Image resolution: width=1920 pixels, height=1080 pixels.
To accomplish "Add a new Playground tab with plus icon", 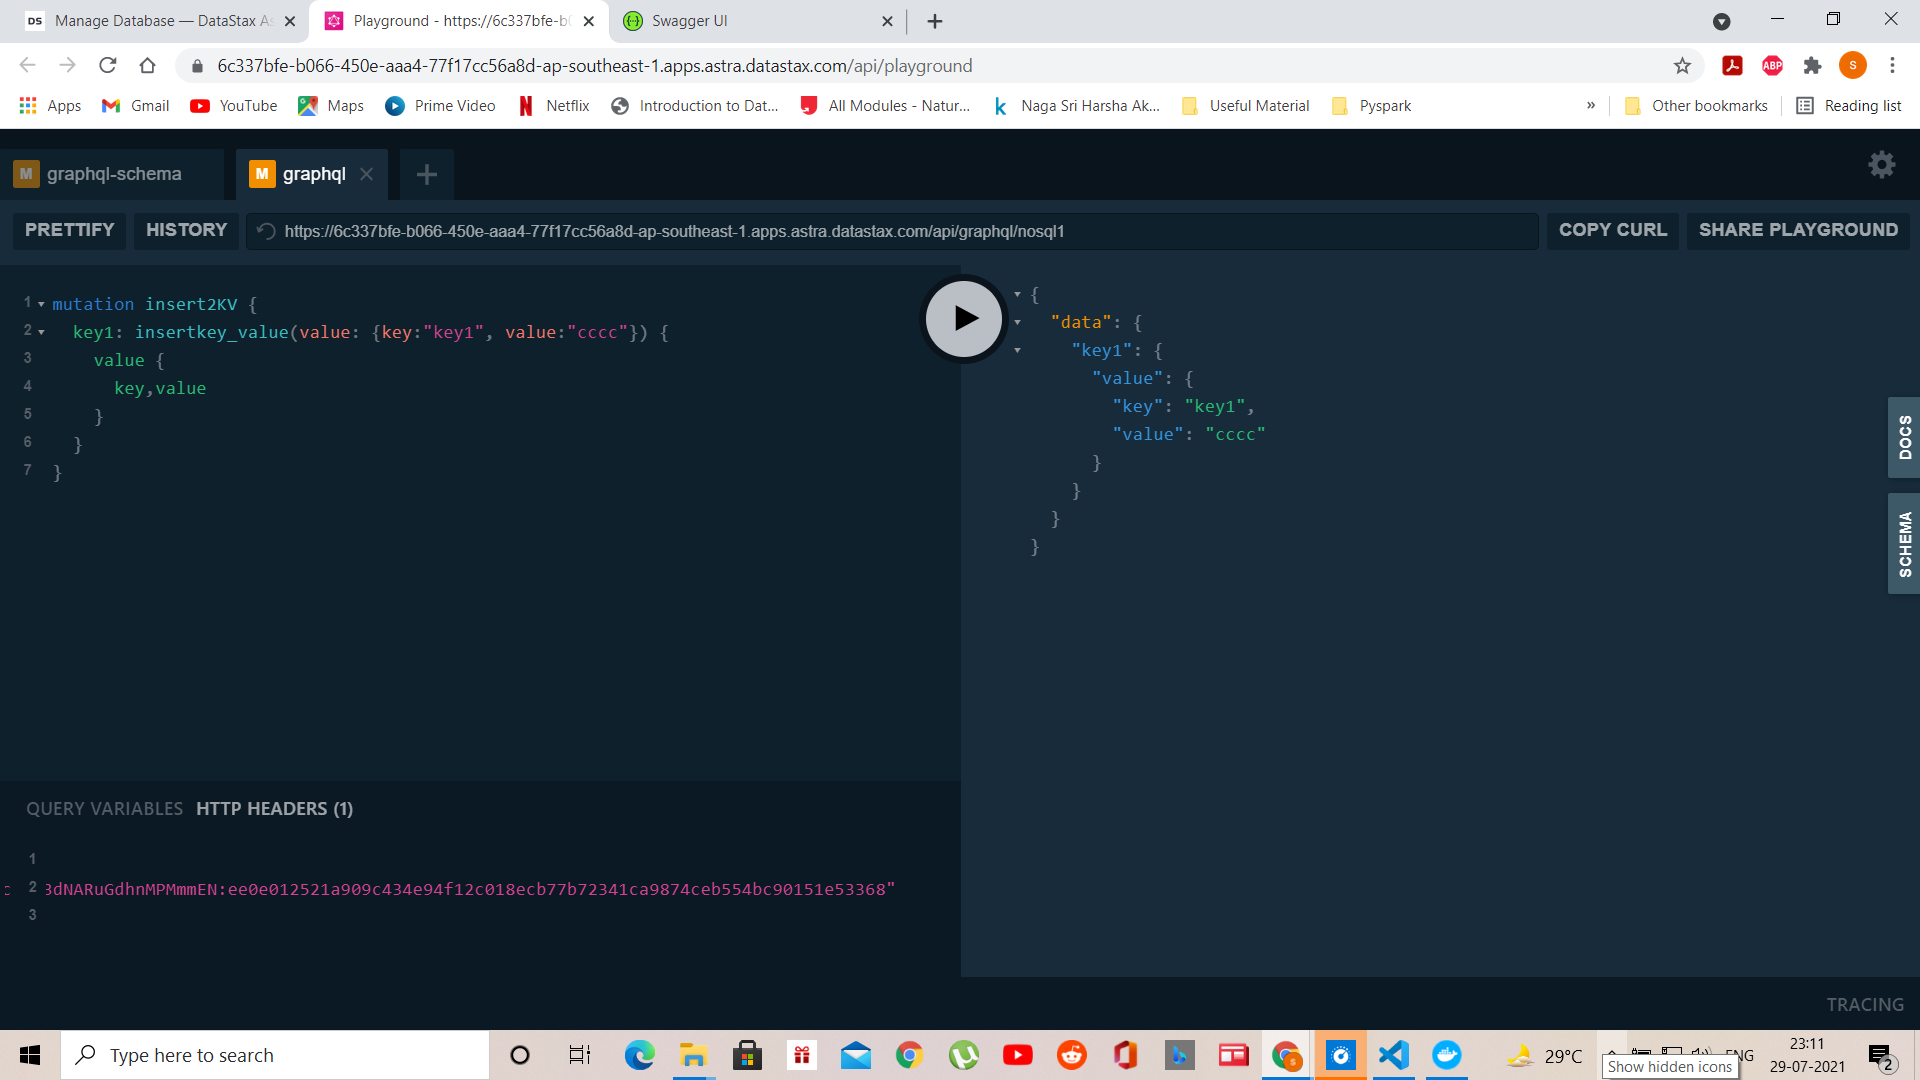I will pos(426,174).
